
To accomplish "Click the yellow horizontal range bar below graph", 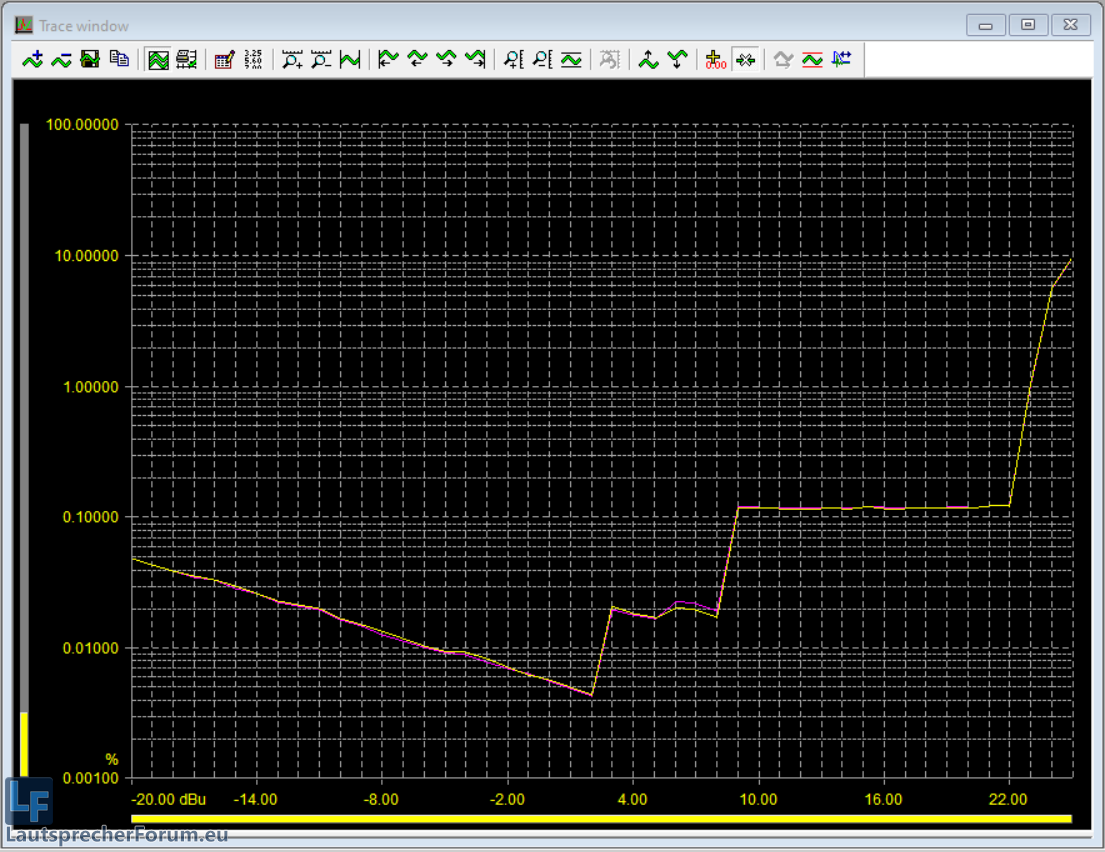I will pyautogui.click(x=602, y=818).
